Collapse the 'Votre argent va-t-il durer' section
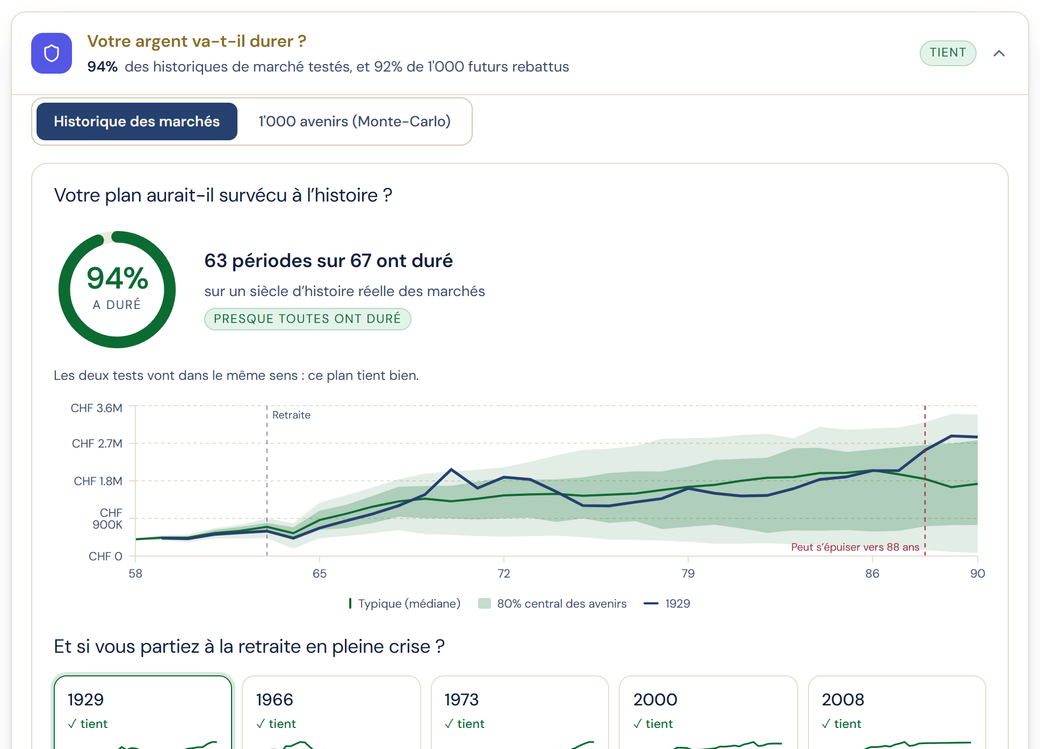1040x749 pixels. (x=999, y=53)
